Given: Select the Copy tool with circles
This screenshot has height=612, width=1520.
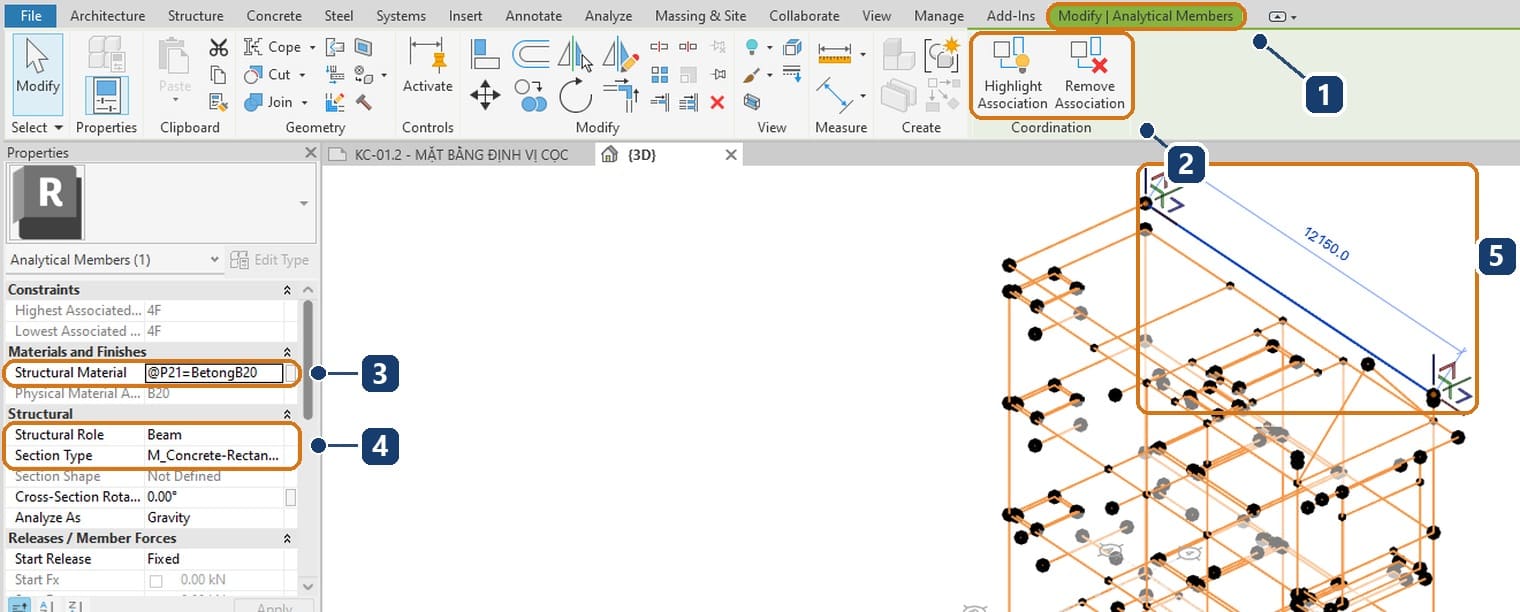Looking at the screenshot, I should coord(531,96).
